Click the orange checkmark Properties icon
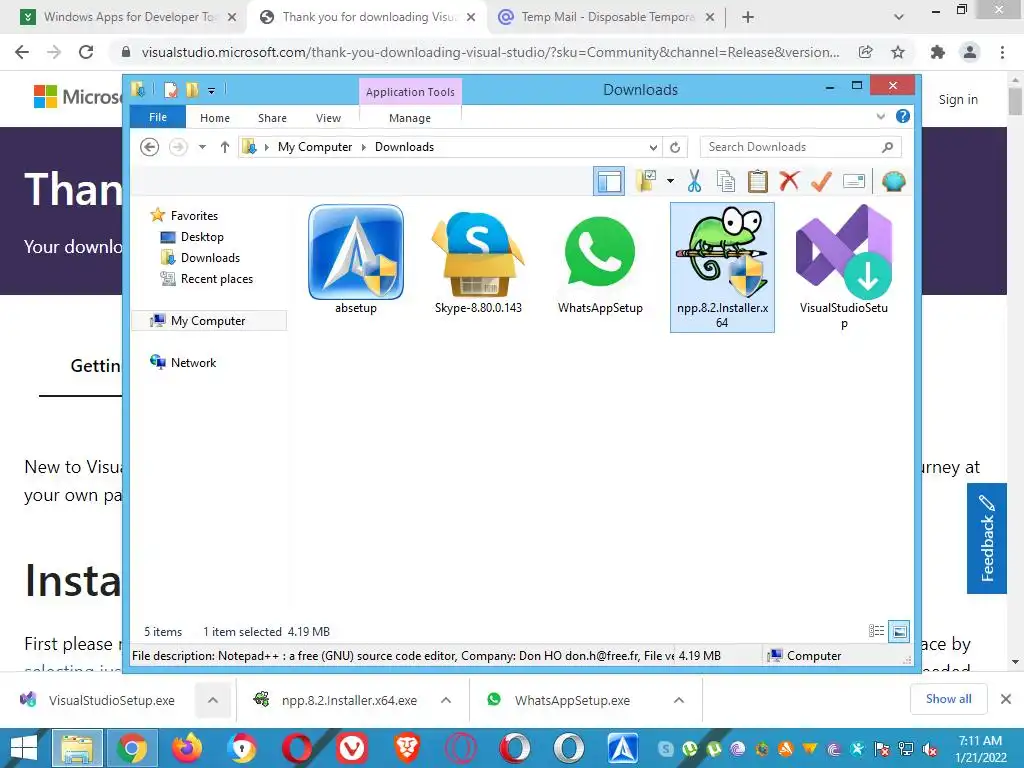The image size is (1024, 768). coord(821,181)
